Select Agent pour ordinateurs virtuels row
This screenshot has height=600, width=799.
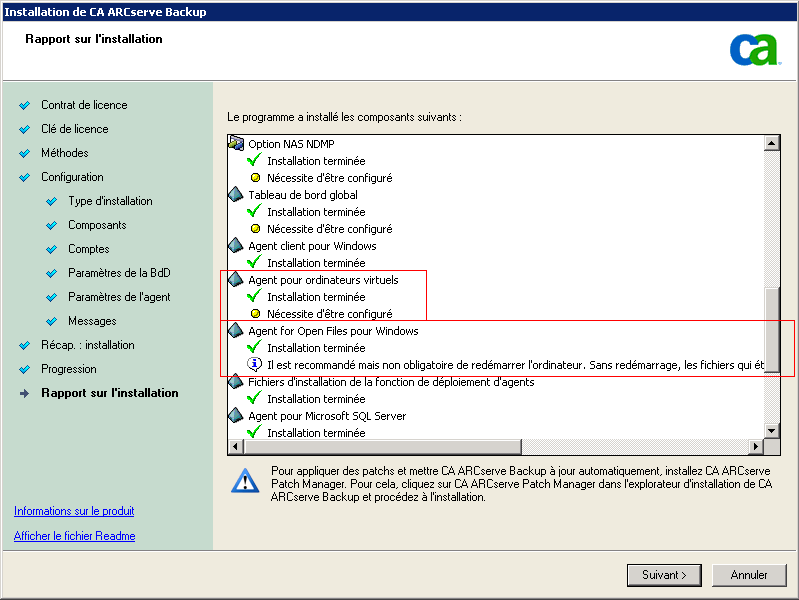point(323,280)
